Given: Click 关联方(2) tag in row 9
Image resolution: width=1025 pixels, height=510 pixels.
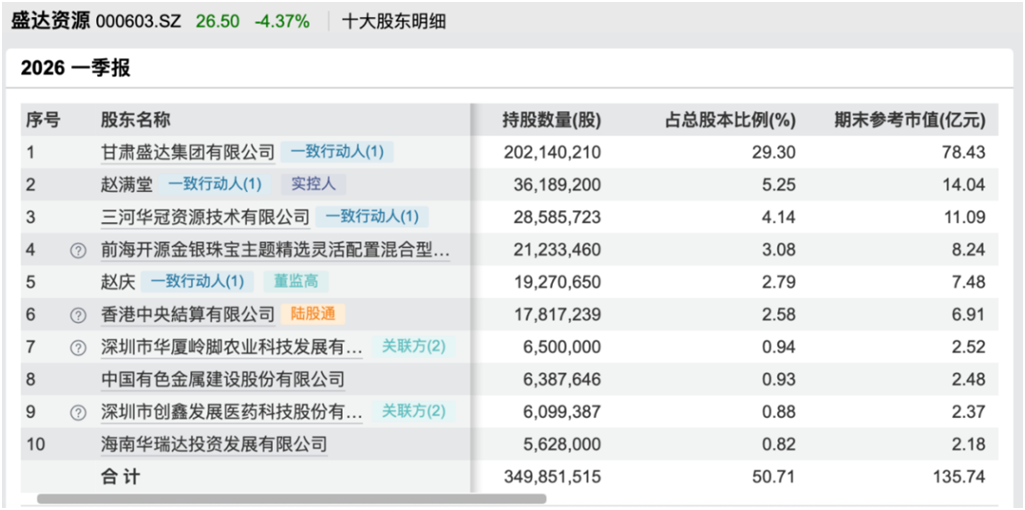Looking at the screenshot, I should pos(414,412).
